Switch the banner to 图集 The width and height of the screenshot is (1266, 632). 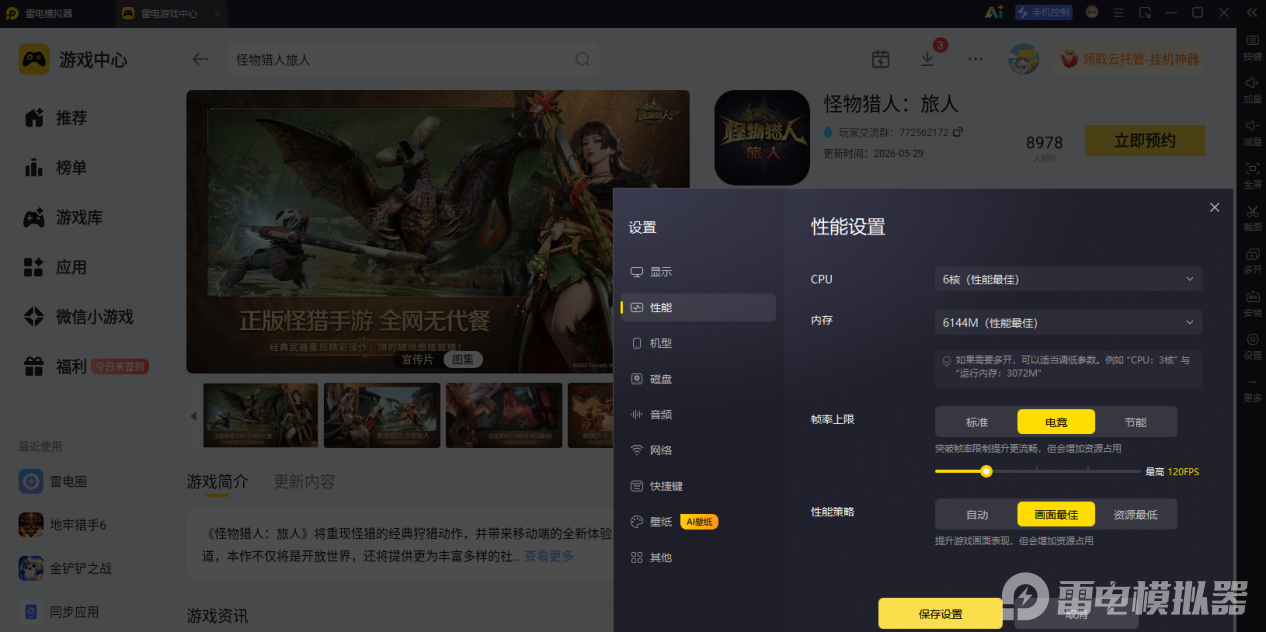462,359
